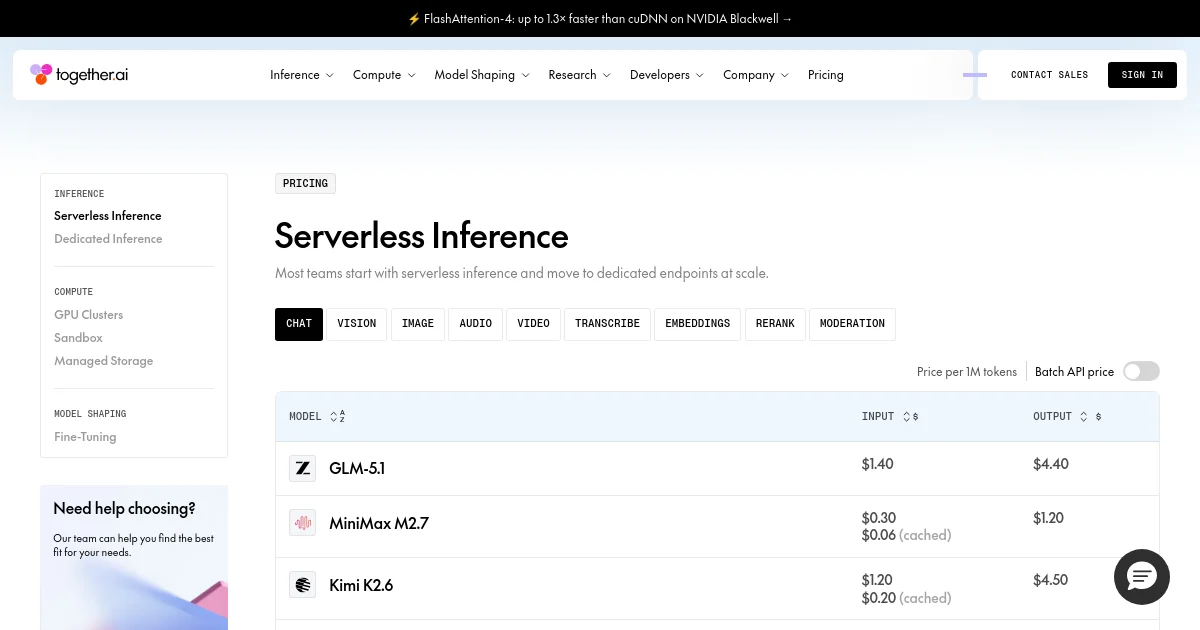Click the PRICING badge label

pos(306,183)
